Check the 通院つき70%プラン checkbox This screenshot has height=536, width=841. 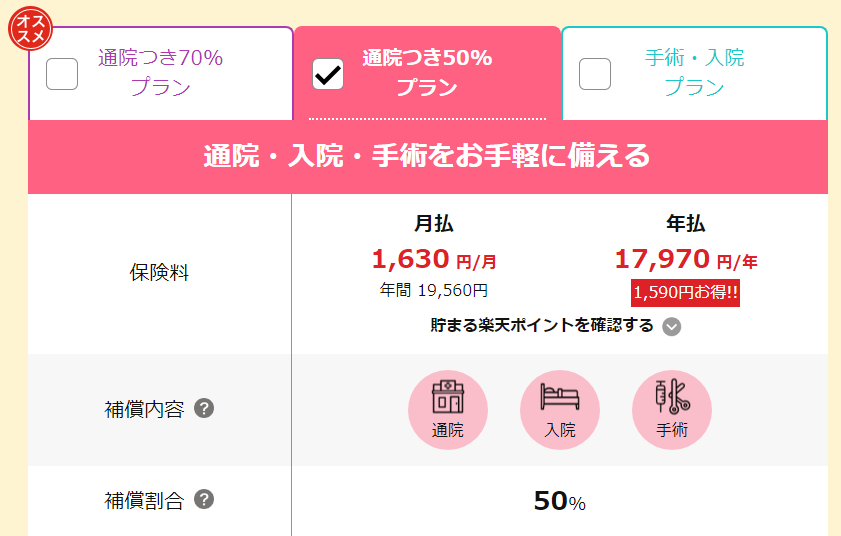(x=62, y=74)
